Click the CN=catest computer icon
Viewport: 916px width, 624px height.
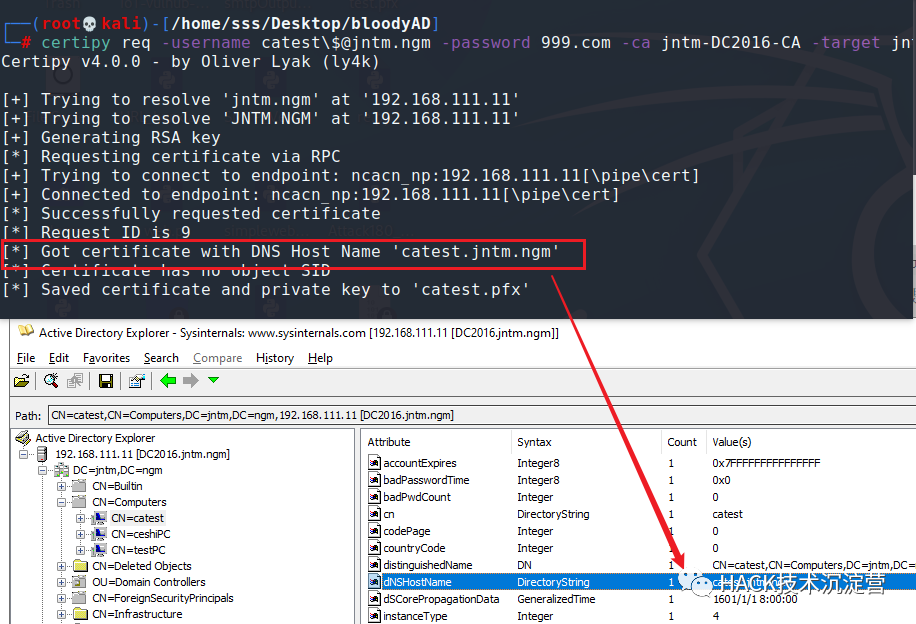(100, 518)
